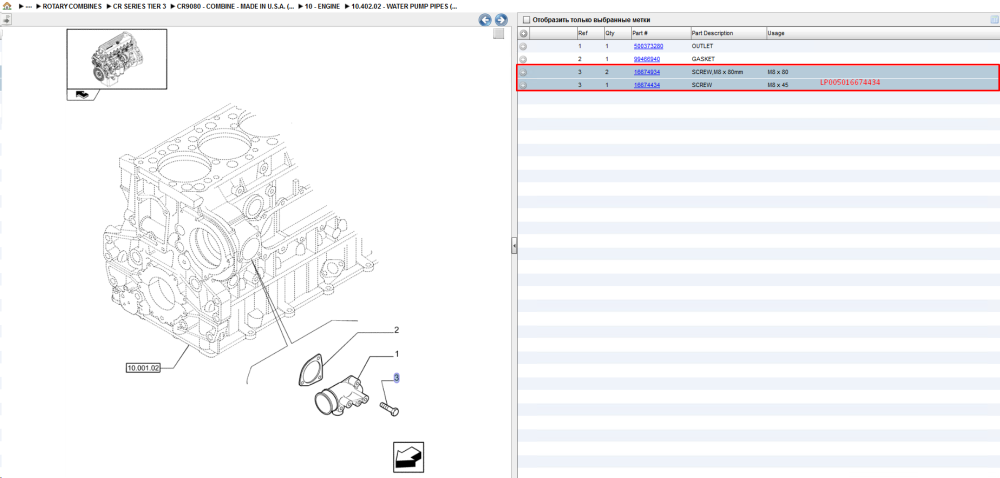
Task: Click callout number 1 in diagram
Action: pyautogui.click(x=396, y=354)
